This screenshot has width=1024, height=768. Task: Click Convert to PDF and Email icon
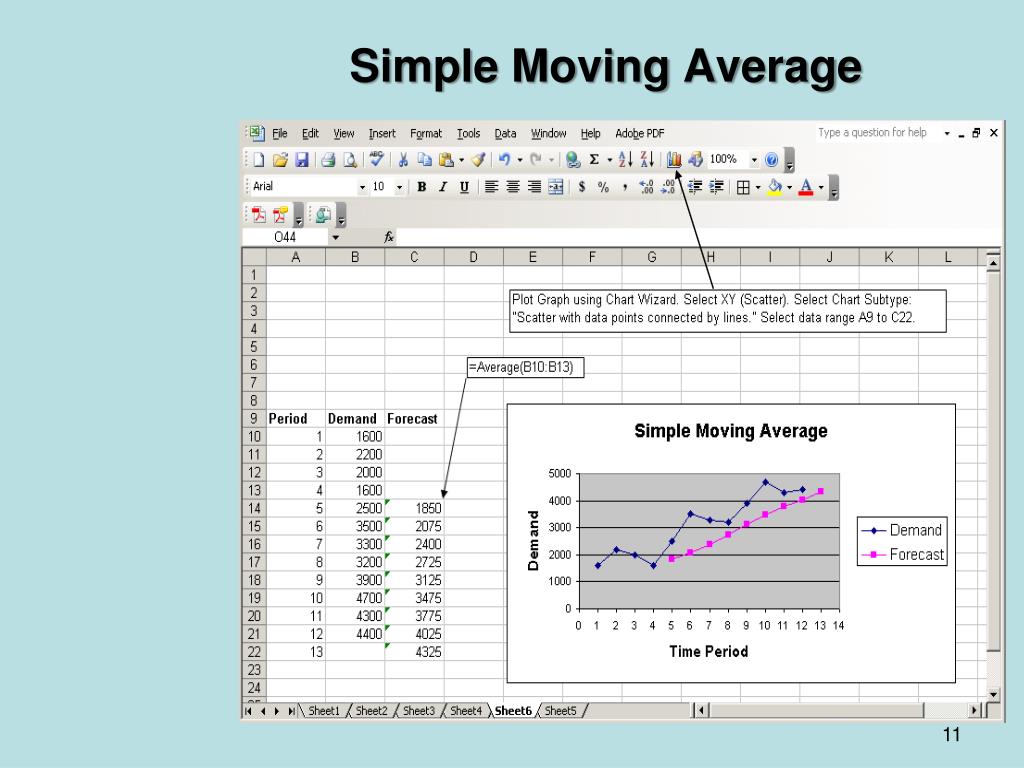pos(281,214)
